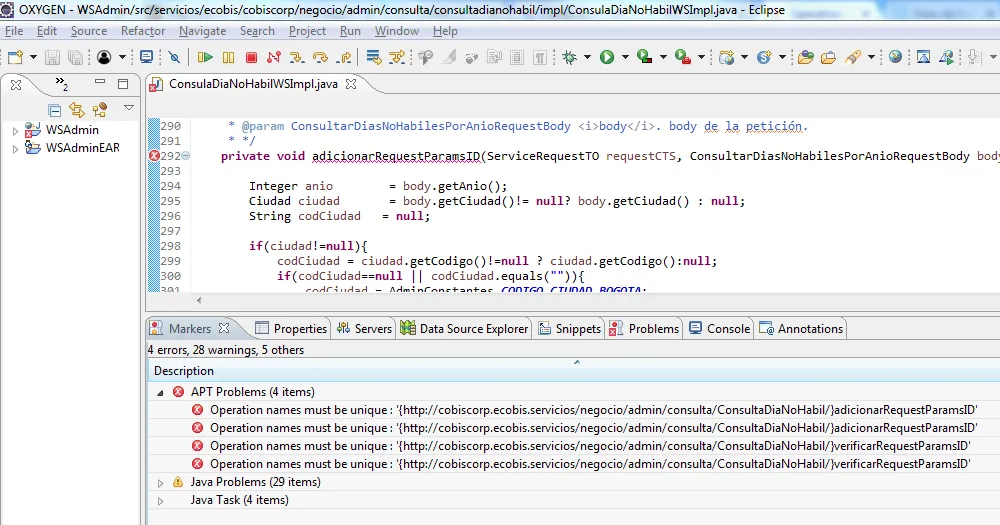The width and height of the screenshot is (1000, 525).
Task: Switch to the Annotations tab
Action: (x=801, y=329)
